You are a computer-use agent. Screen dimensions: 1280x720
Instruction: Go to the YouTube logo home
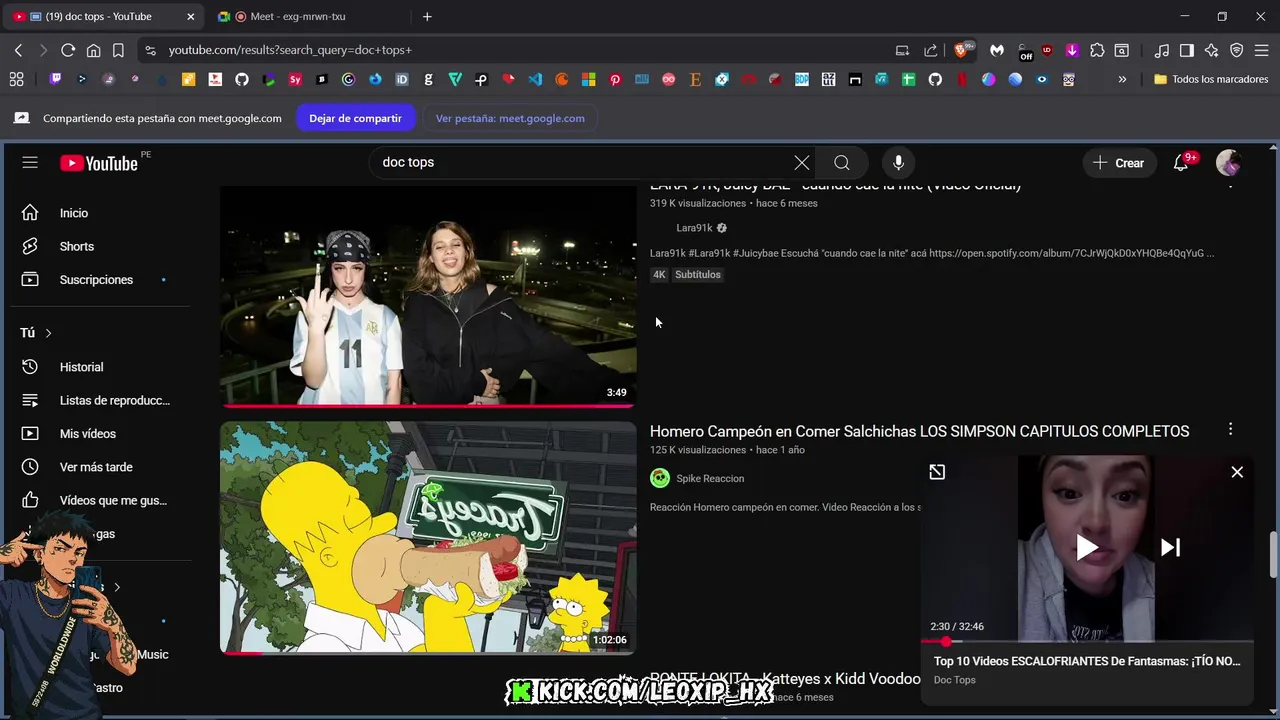(98, 163)
